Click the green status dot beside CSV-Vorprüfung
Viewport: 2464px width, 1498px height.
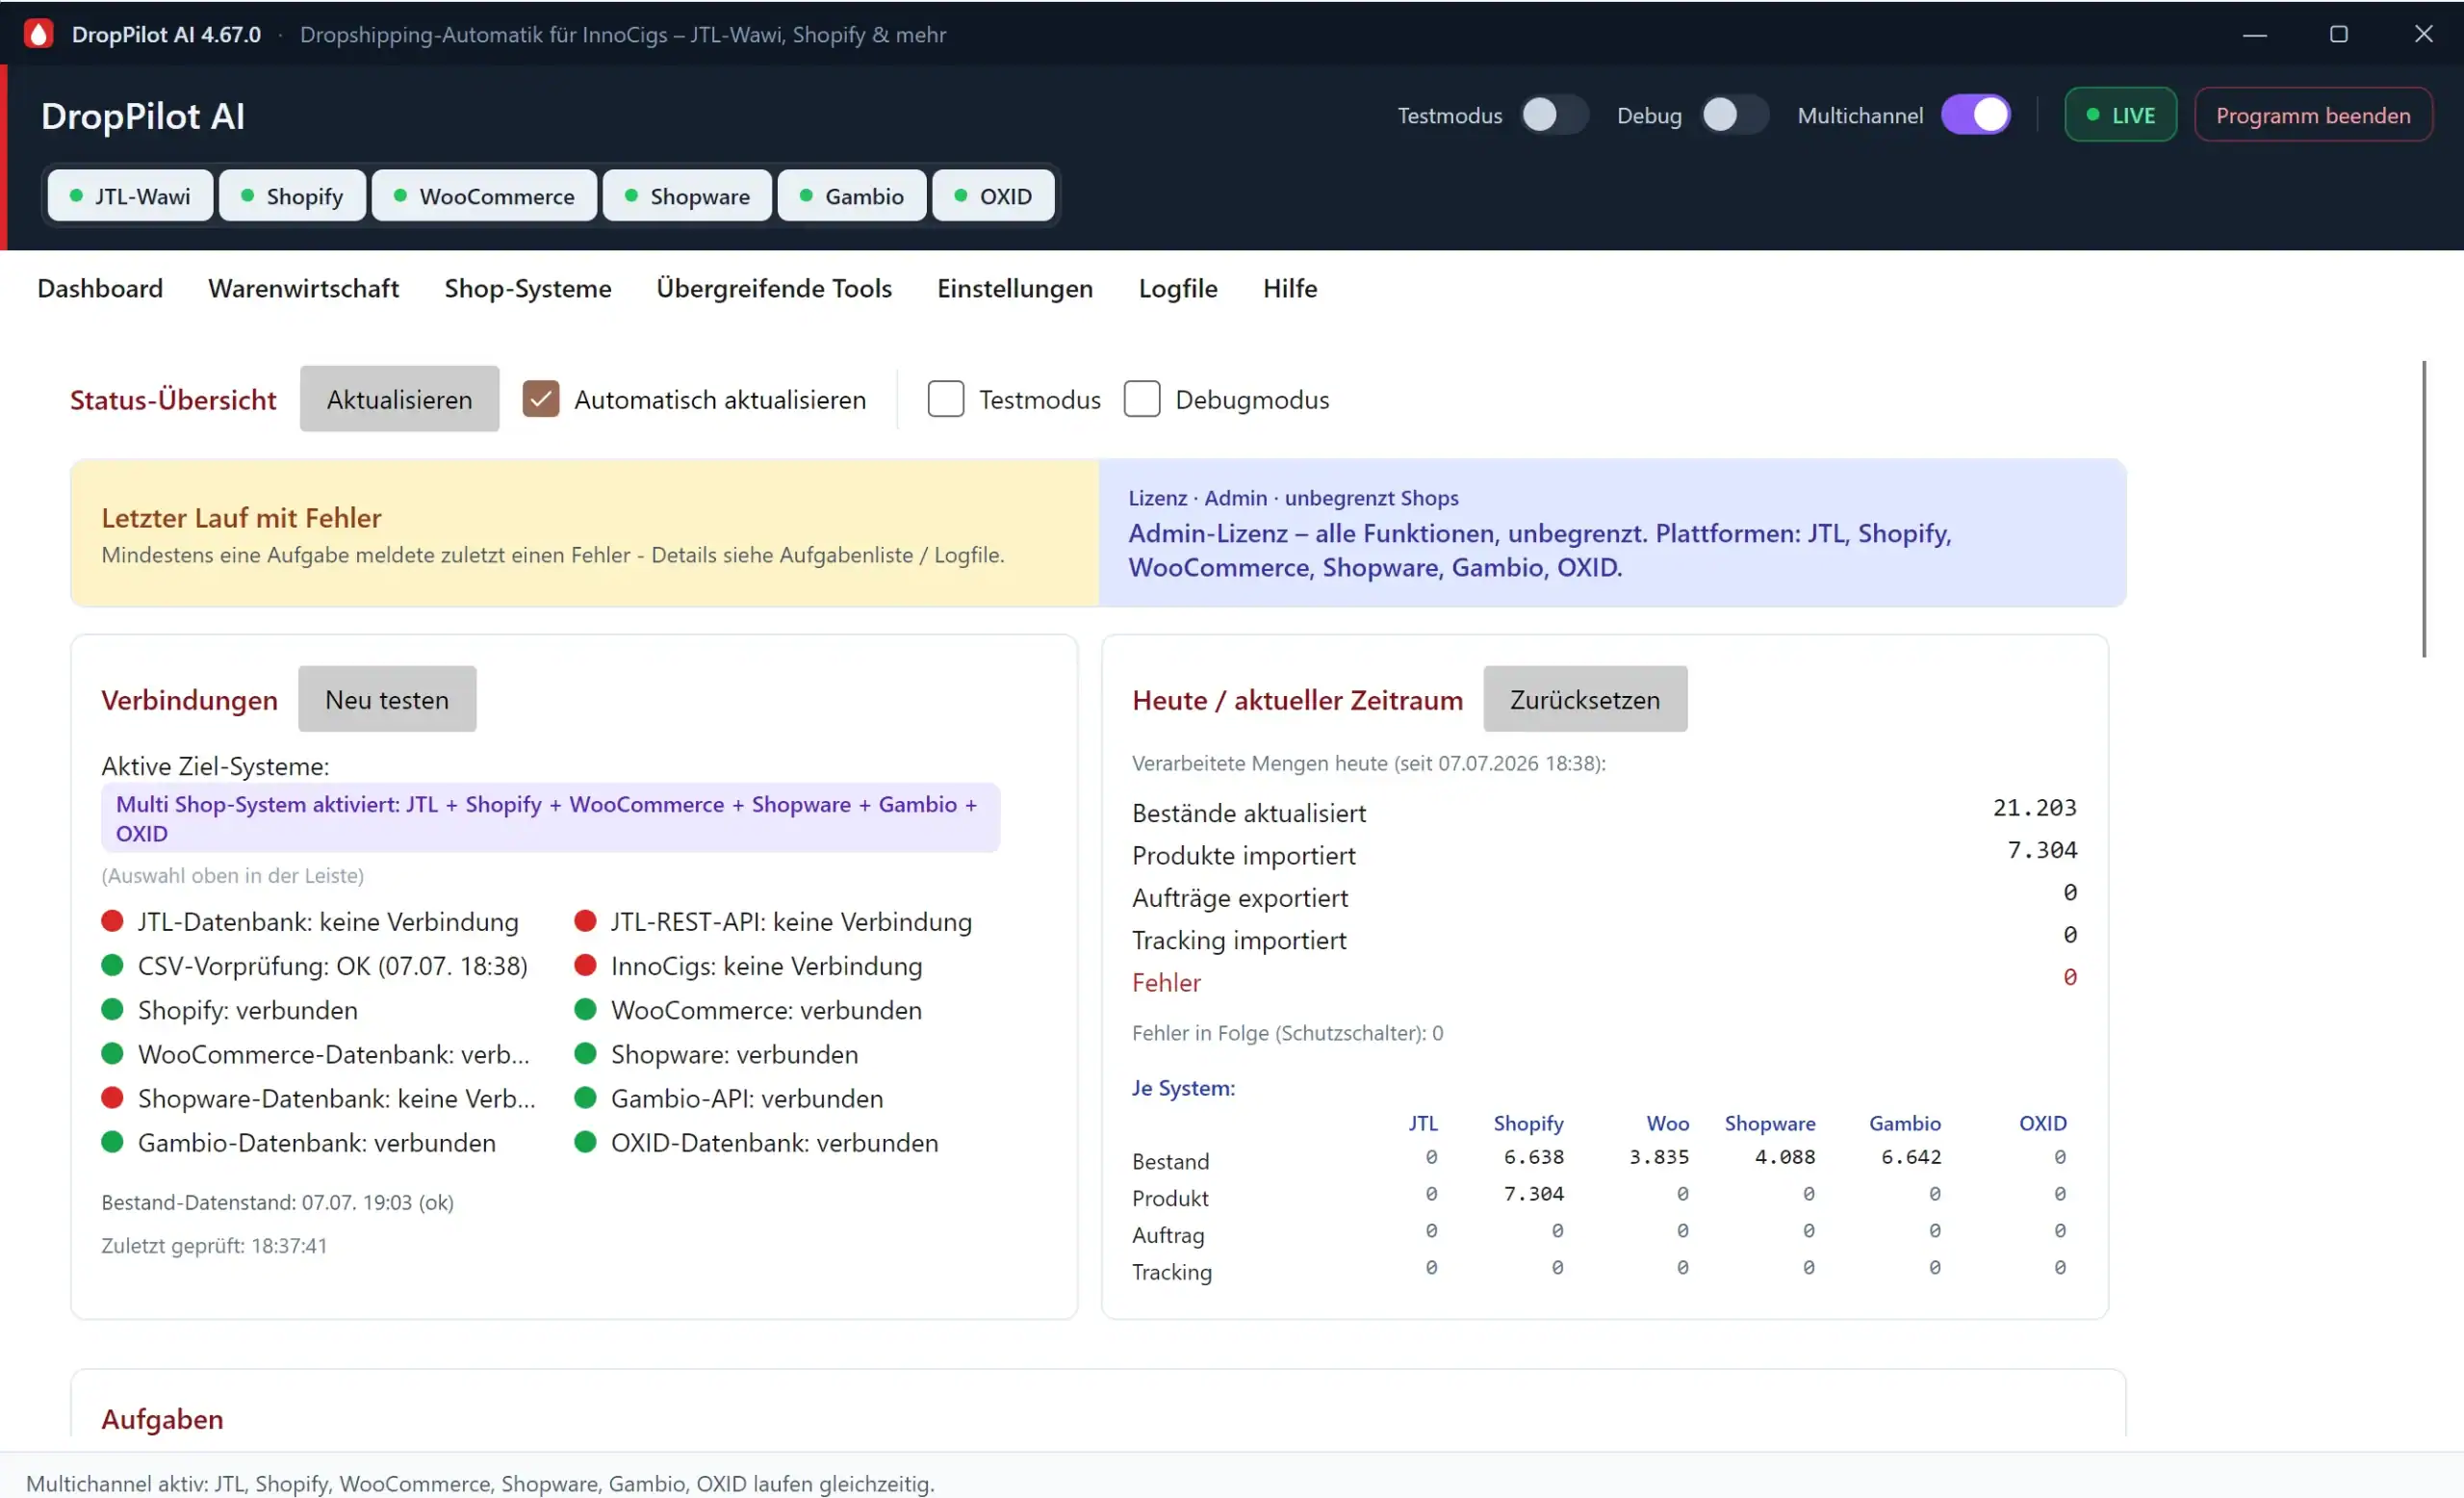coord(112,965)
